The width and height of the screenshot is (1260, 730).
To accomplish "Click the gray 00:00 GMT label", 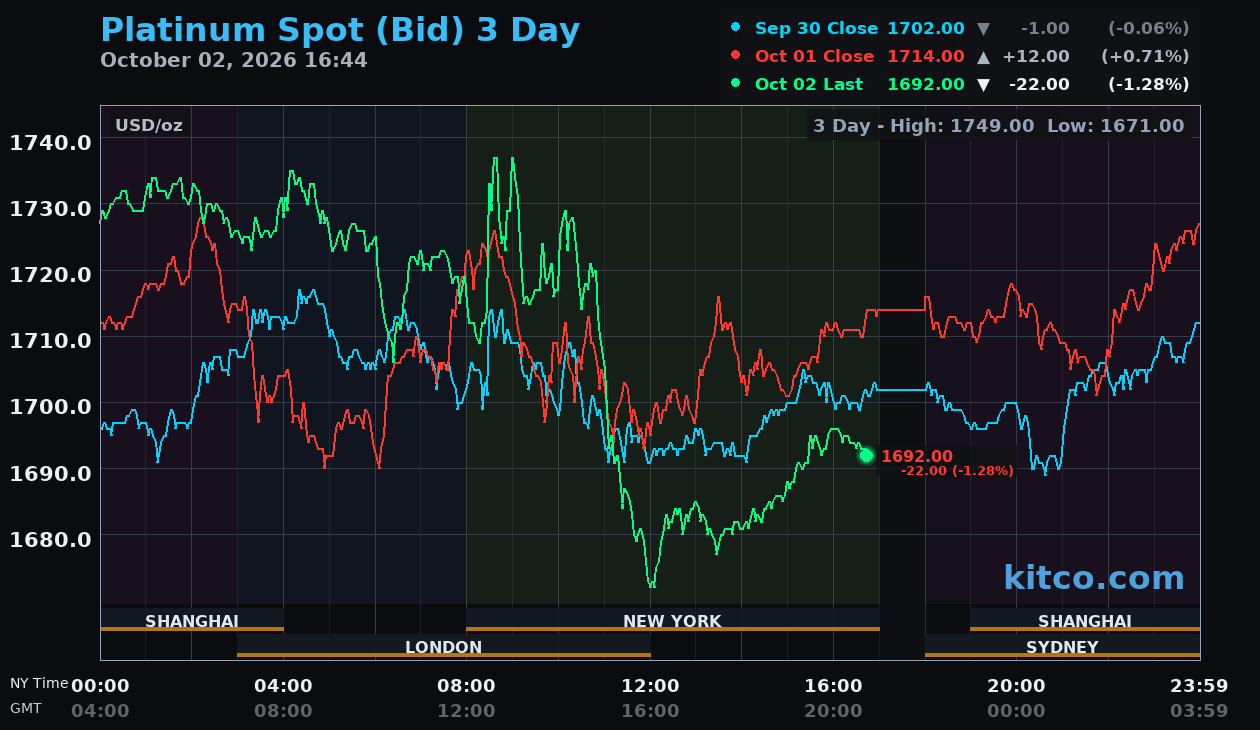I will pyautogui.click(x=1016, y=711).
